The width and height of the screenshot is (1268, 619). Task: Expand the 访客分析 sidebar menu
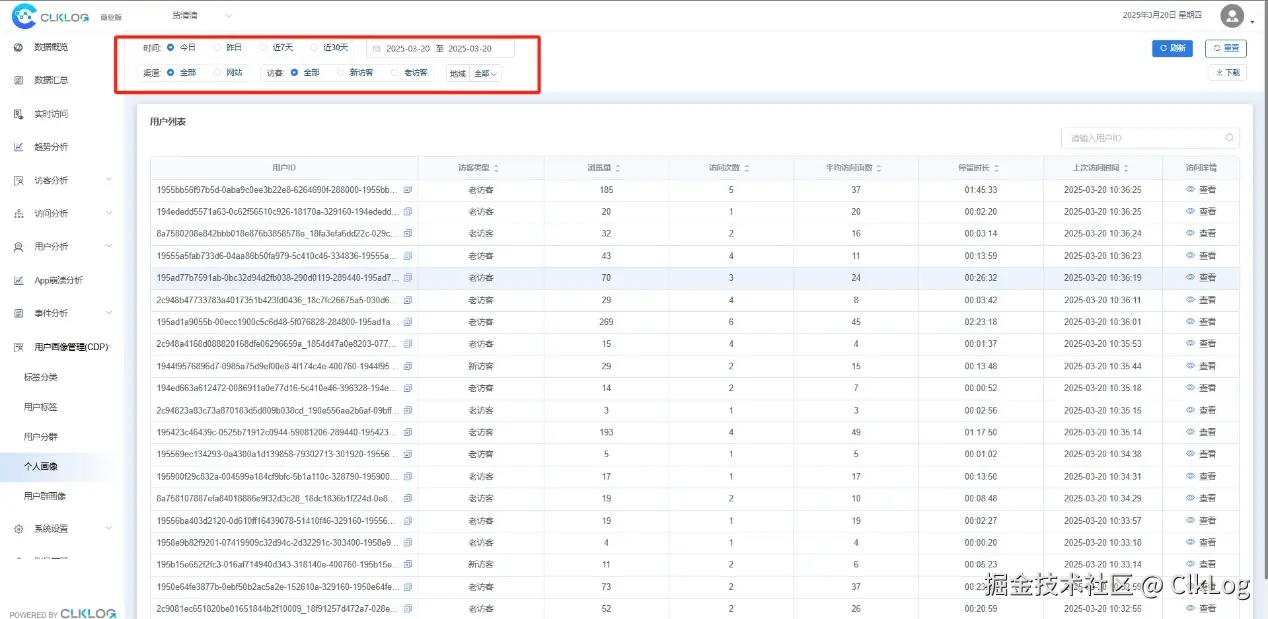pos(109,180)
